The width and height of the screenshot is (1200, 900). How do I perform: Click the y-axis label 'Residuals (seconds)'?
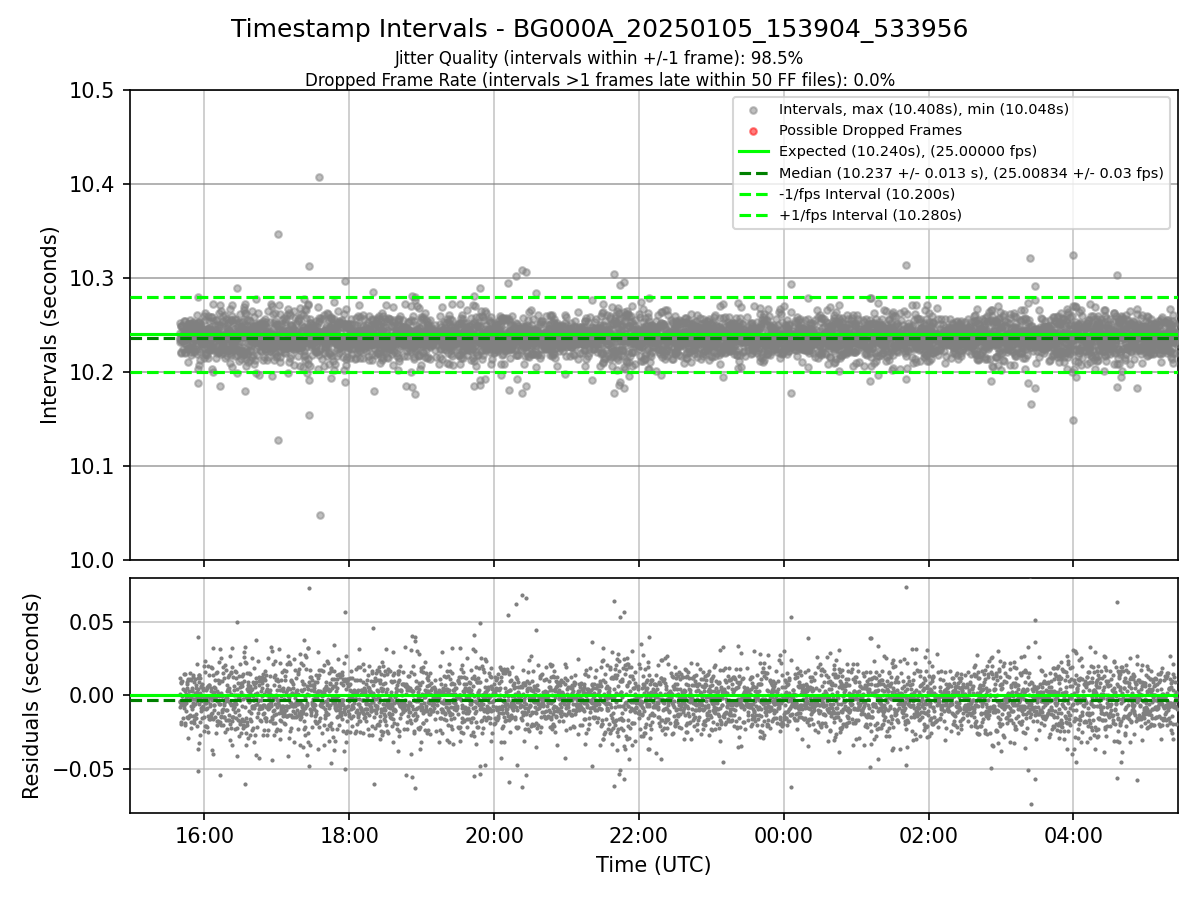[32, 696]
